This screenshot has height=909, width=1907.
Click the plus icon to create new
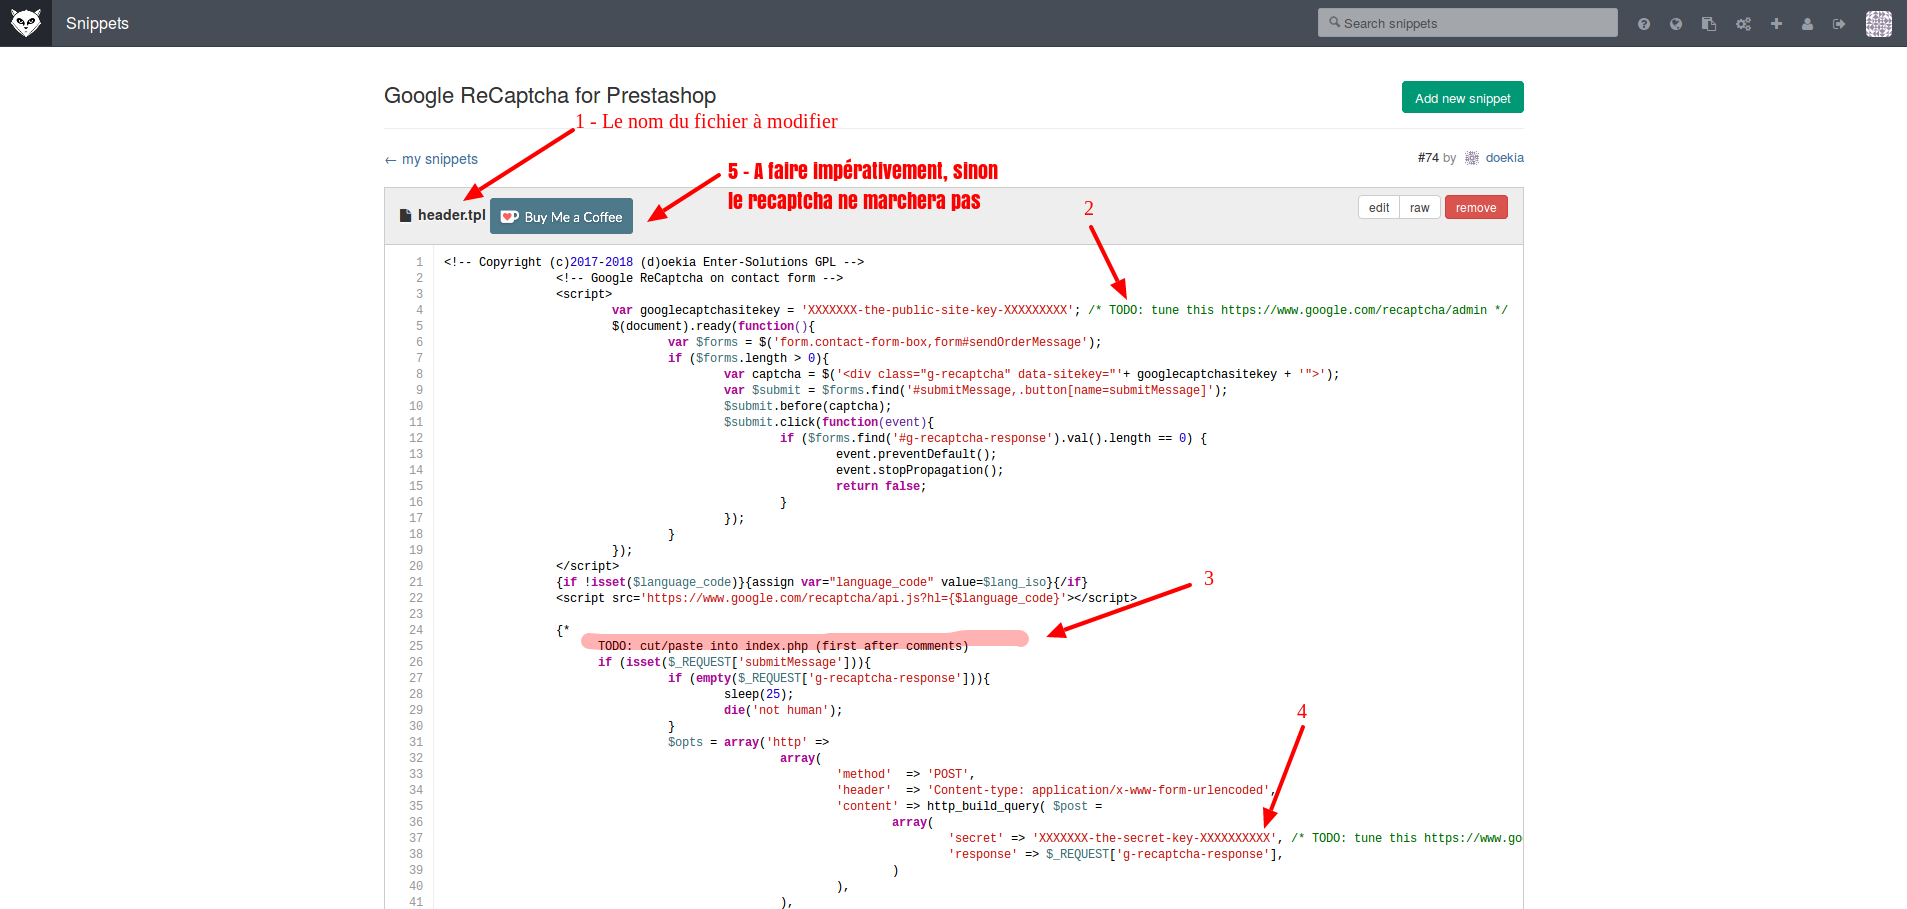pos(1776,24)
